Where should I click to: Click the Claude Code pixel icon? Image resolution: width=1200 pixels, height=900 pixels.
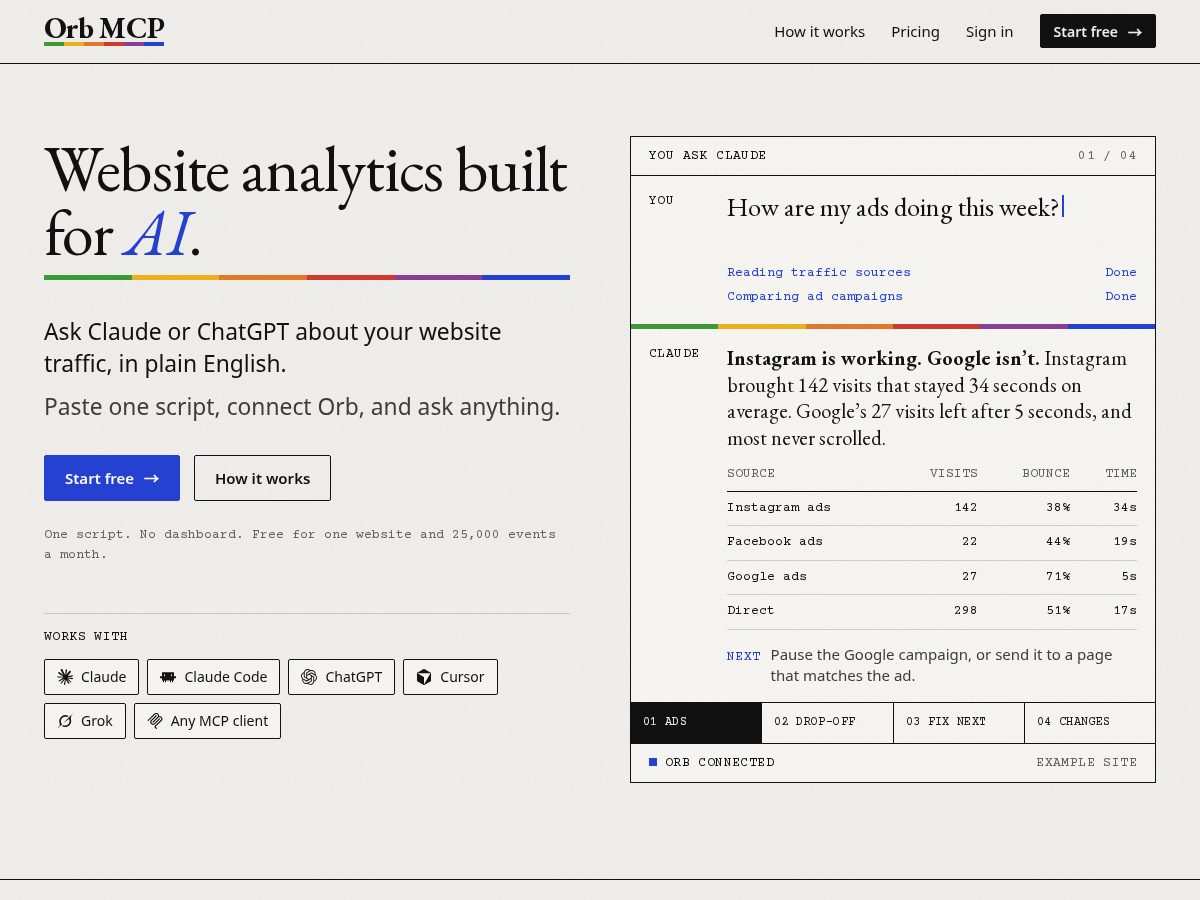tap(168, 677)
